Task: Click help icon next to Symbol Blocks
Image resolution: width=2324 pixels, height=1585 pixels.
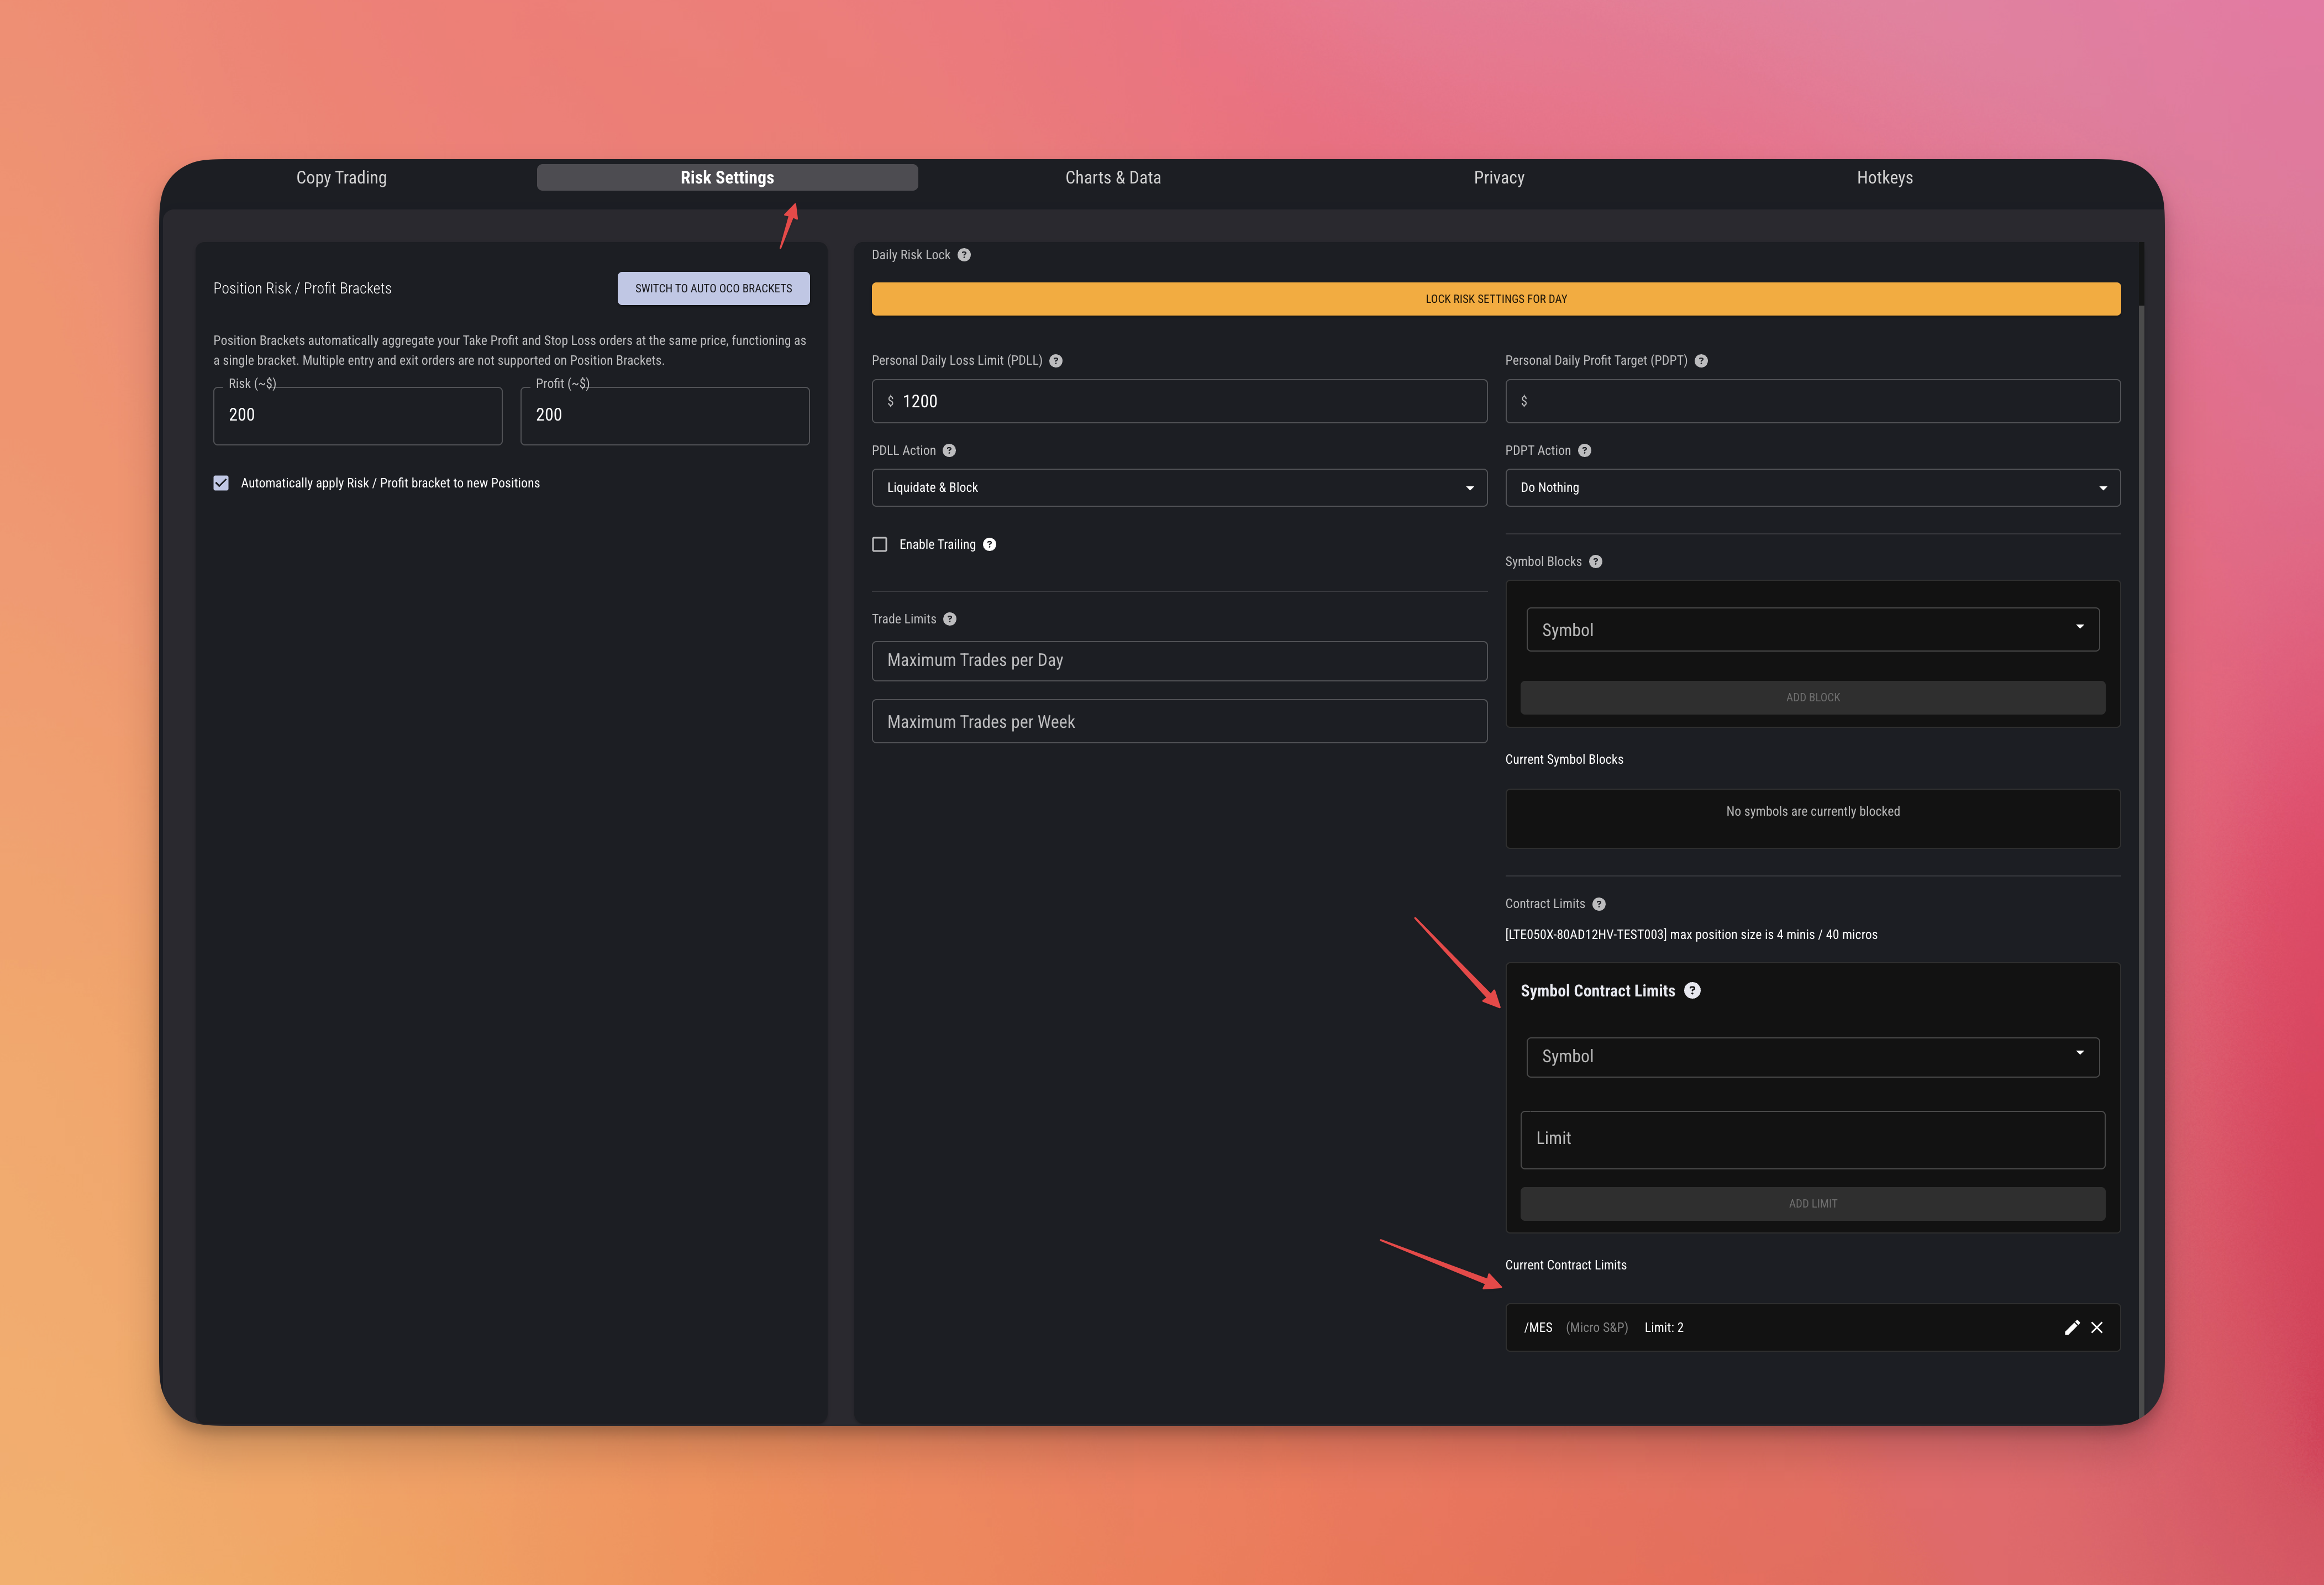Action: click(x=1596, y=562)
